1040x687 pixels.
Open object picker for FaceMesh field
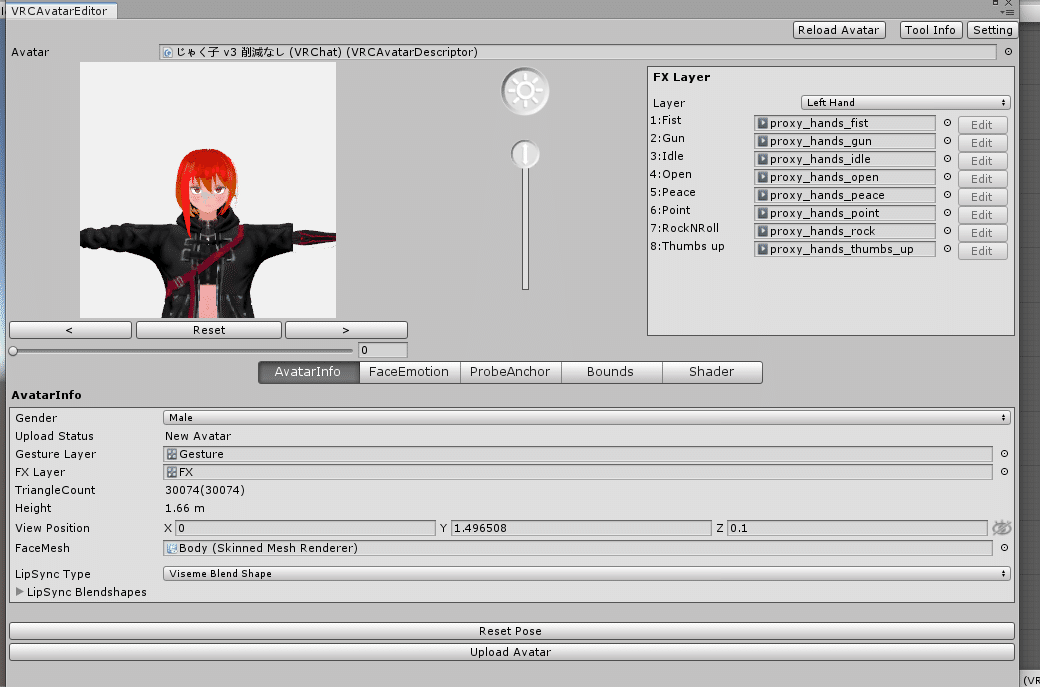click(x=1004, y=548)
